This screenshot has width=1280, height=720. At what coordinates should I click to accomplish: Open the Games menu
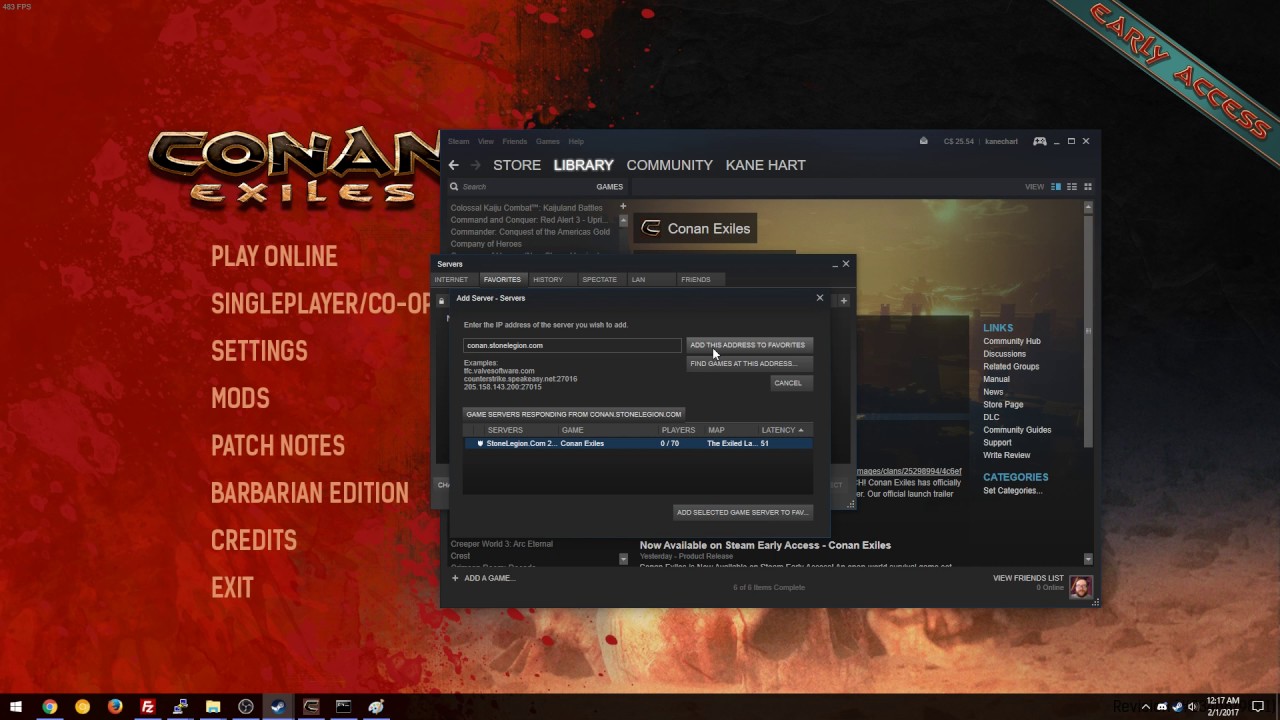click(548, 141)
